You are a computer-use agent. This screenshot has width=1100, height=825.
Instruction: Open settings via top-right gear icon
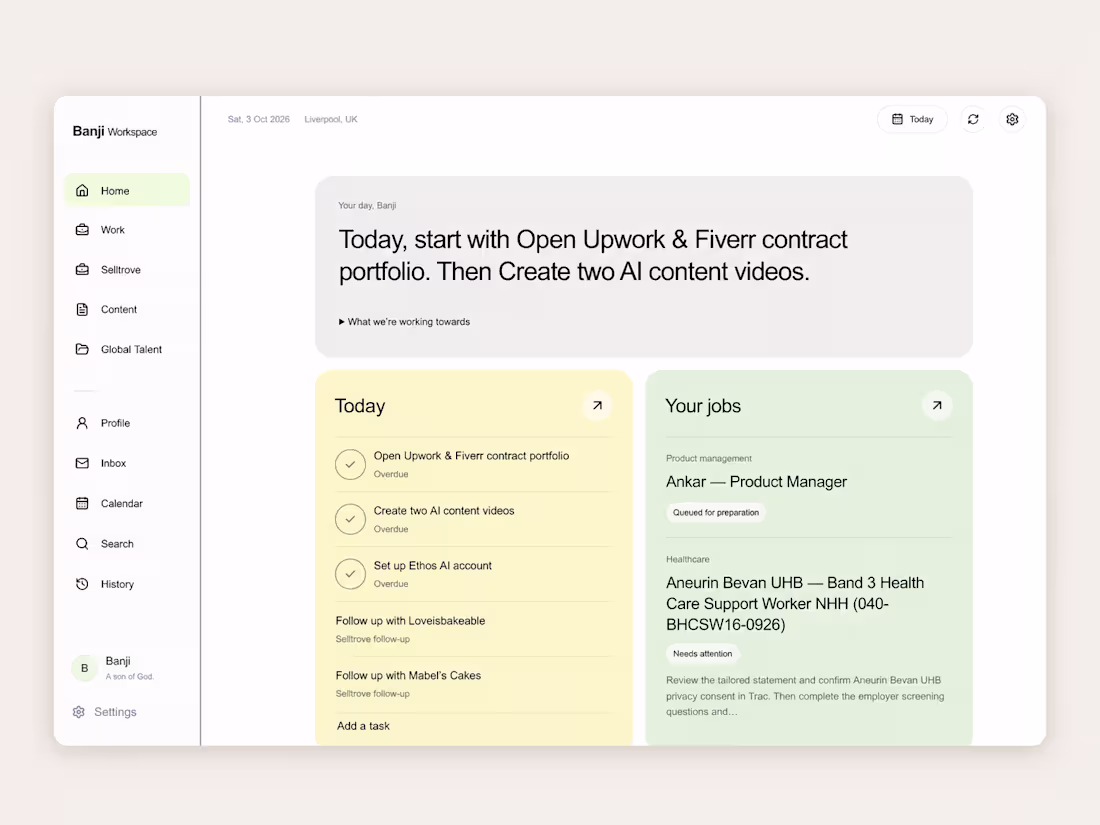pyautogui.click(x=1012, y=119)
